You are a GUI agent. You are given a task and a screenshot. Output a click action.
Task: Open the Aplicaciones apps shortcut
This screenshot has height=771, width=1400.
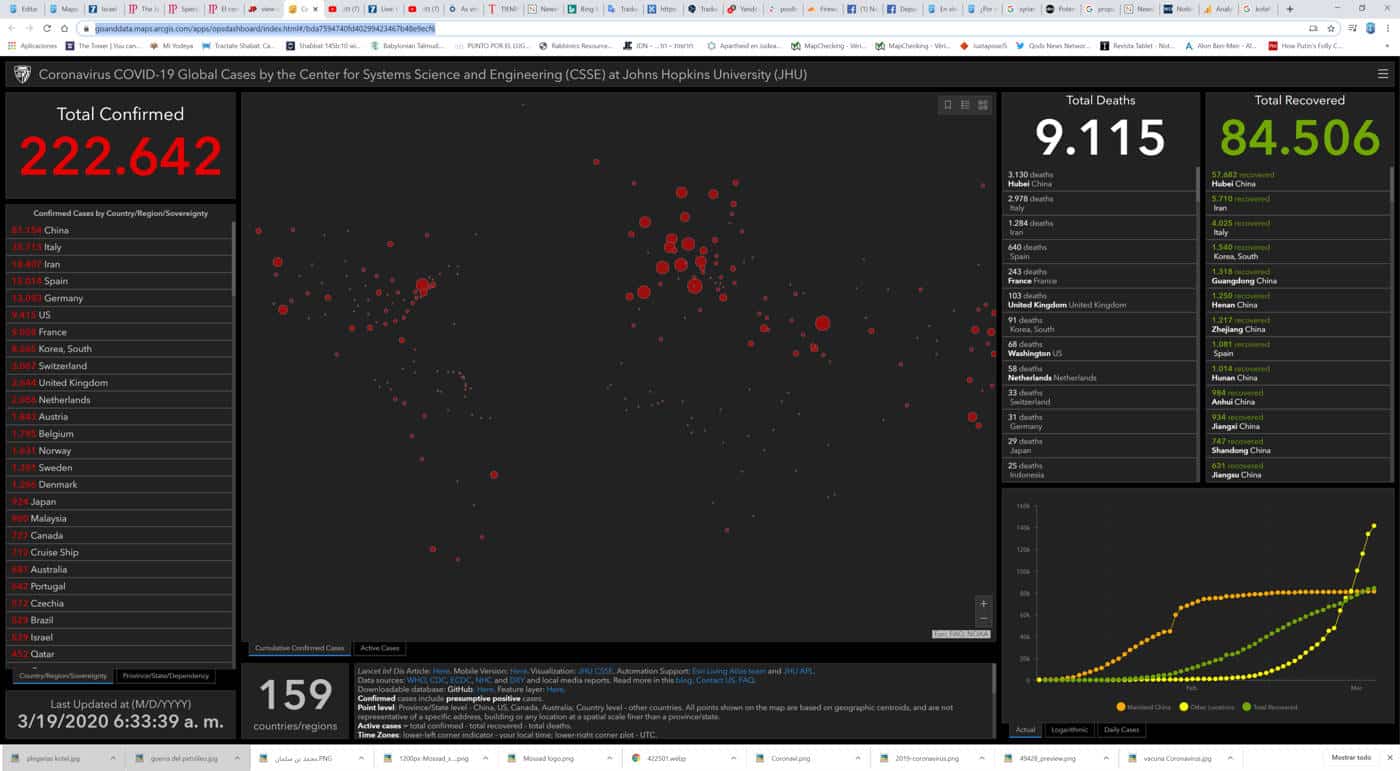coord(32,46)
